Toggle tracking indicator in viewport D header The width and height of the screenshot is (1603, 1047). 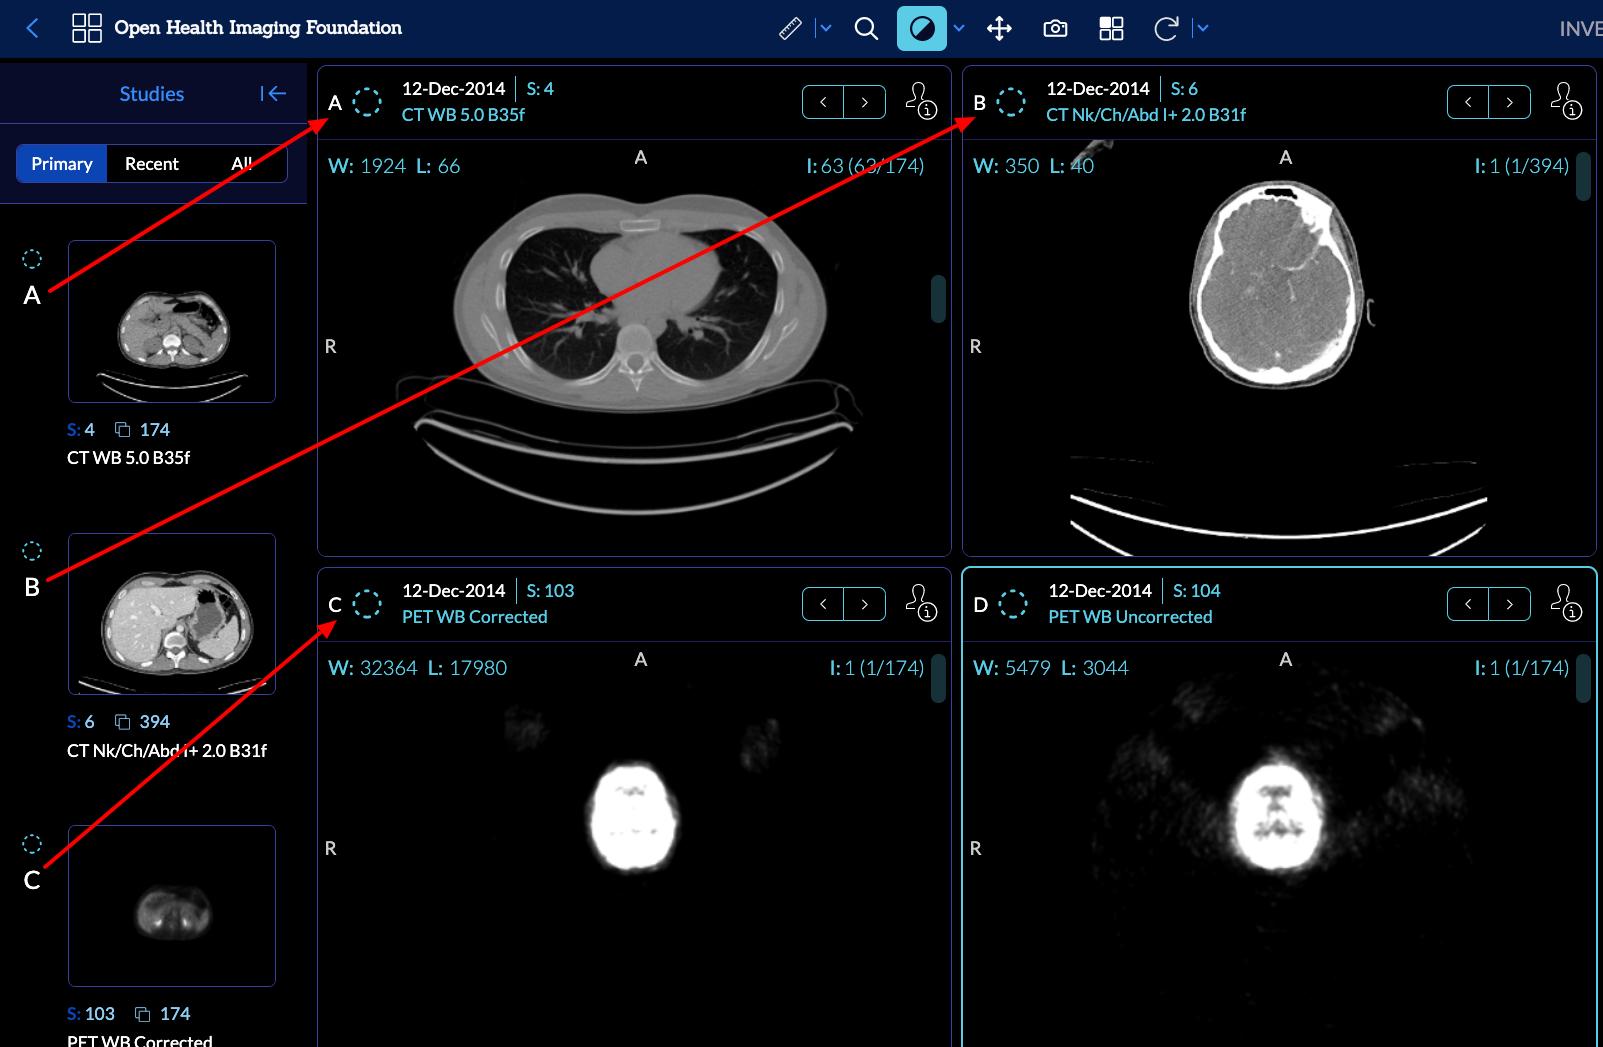(1013, 603)
